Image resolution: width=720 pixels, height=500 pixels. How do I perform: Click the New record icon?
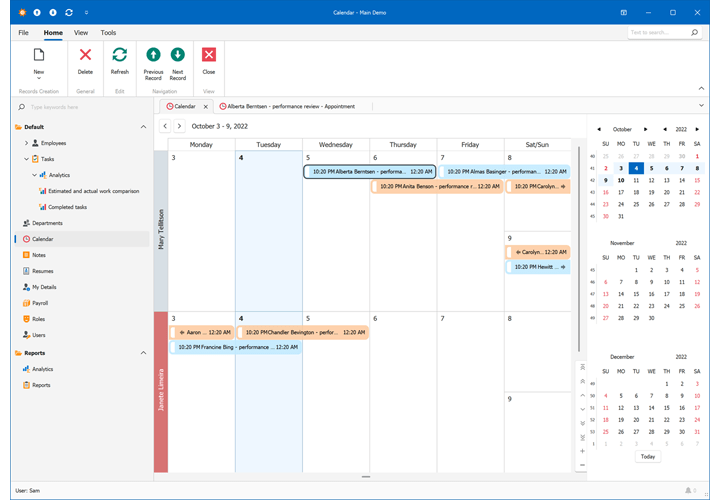(x=39, y=56)
